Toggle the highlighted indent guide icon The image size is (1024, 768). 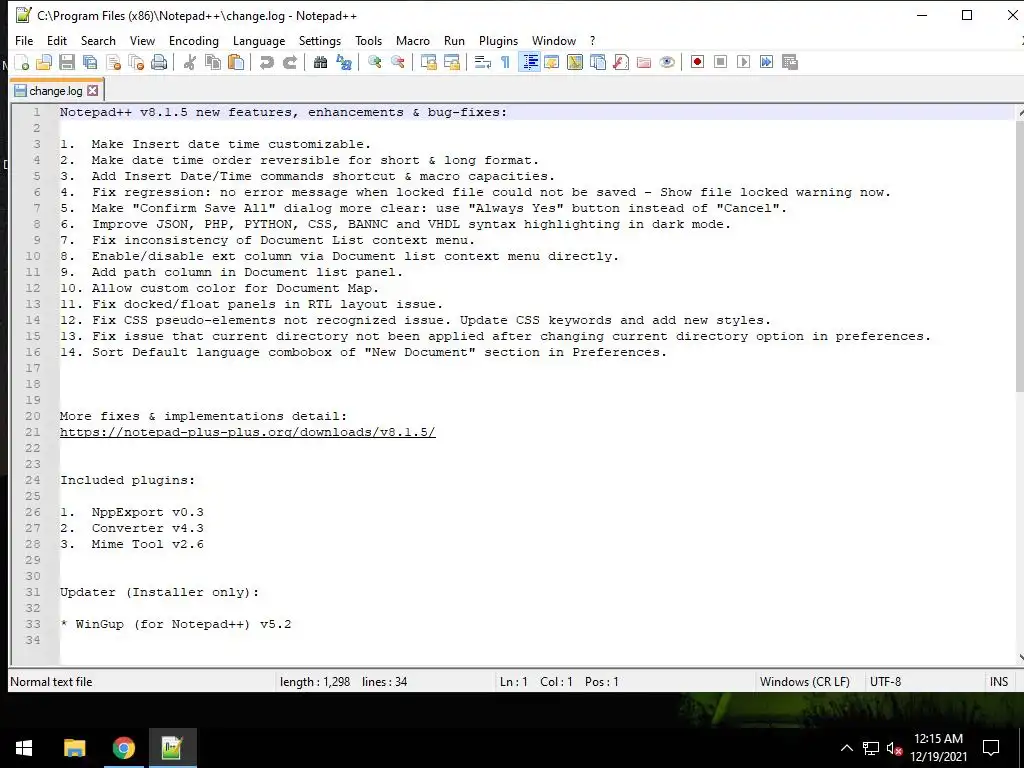click(x=529, y=62)
